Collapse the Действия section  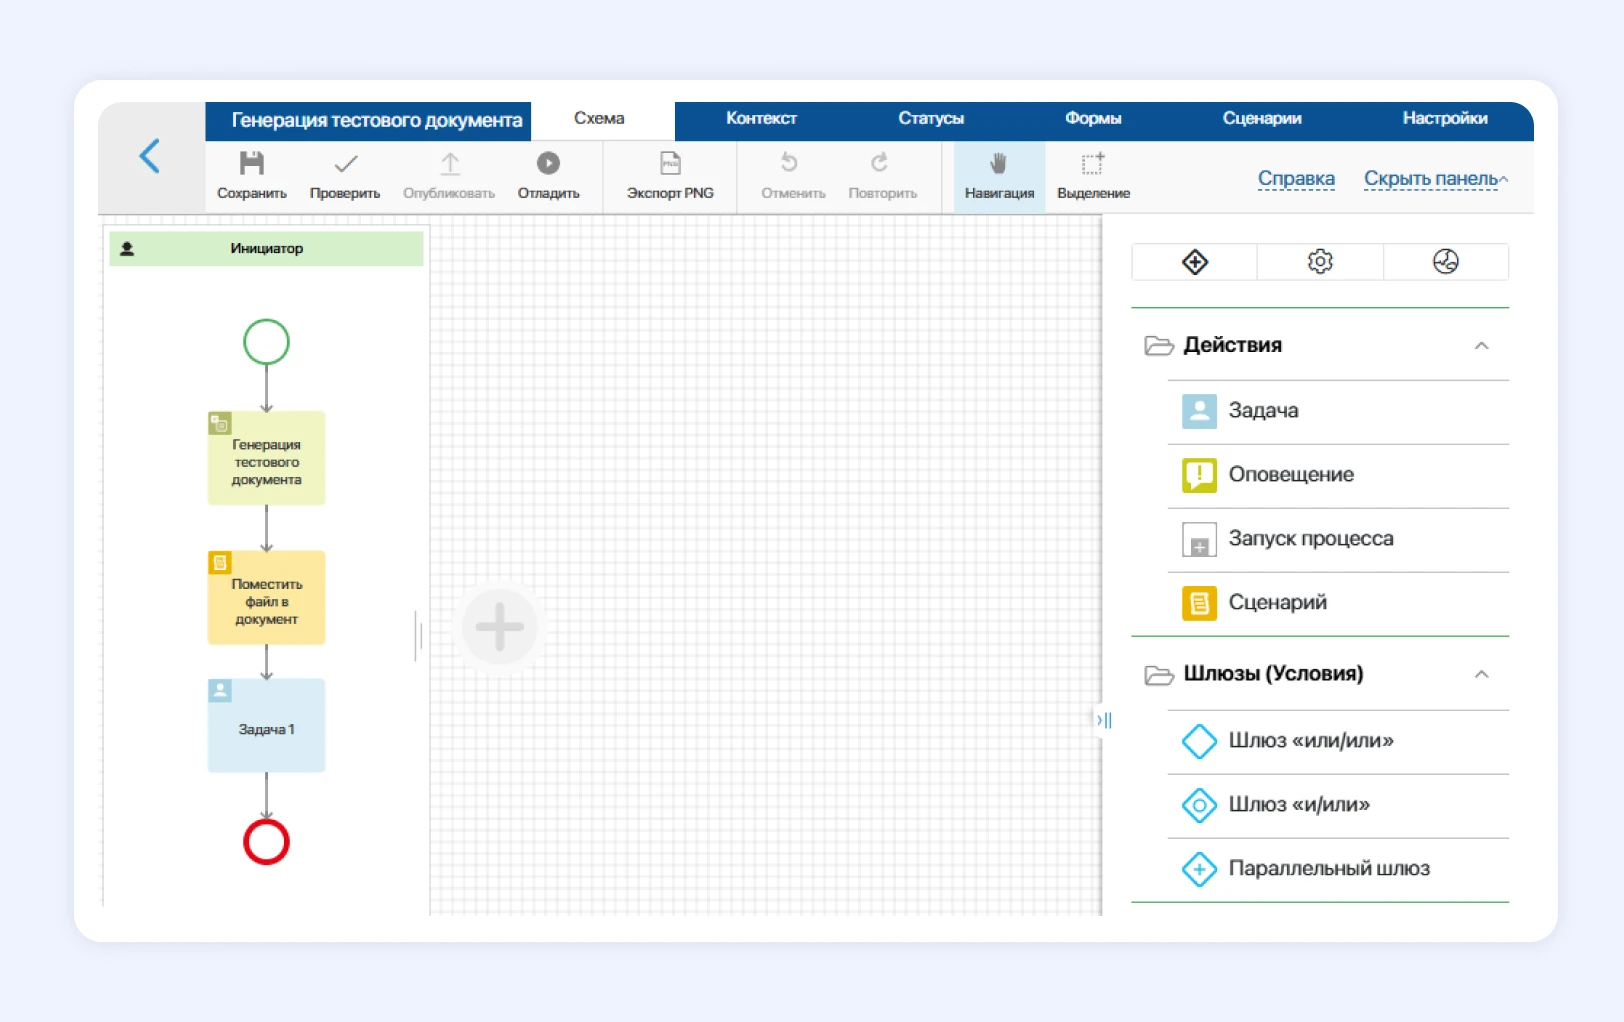tap(1481, 346)
